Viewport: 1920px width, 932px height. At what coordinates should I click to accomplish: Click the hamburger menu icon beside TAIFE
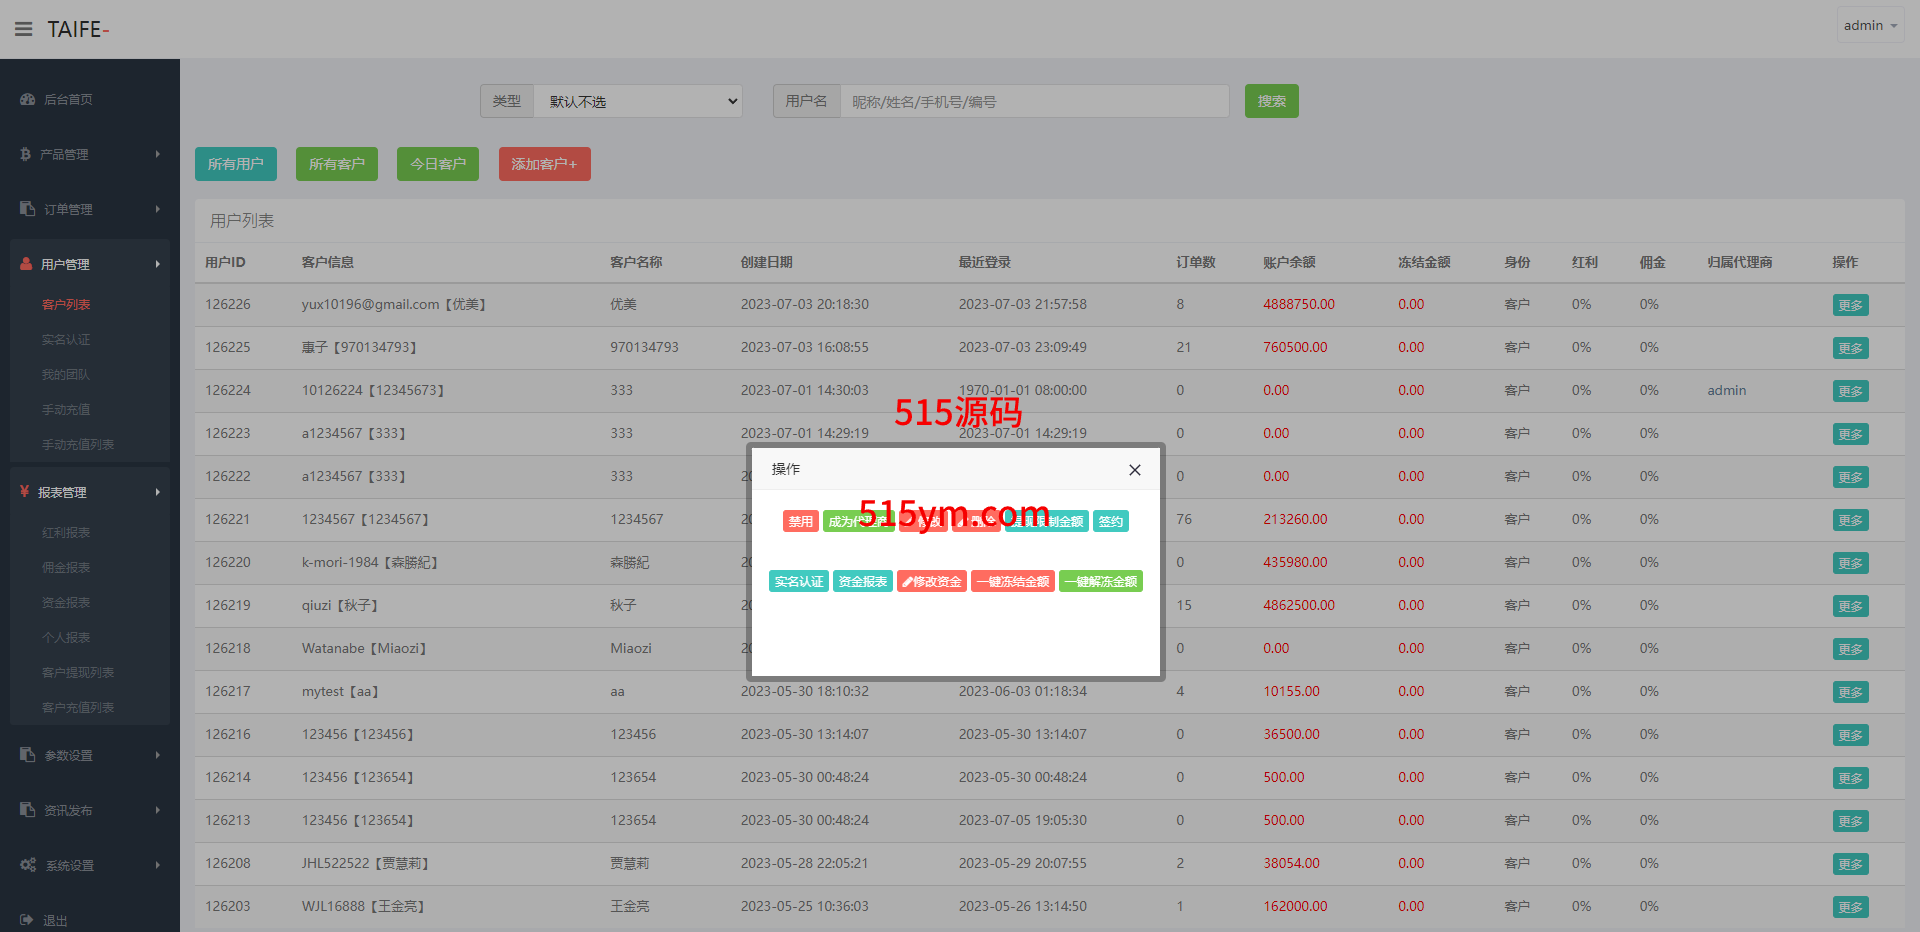(x=23, y=29)
